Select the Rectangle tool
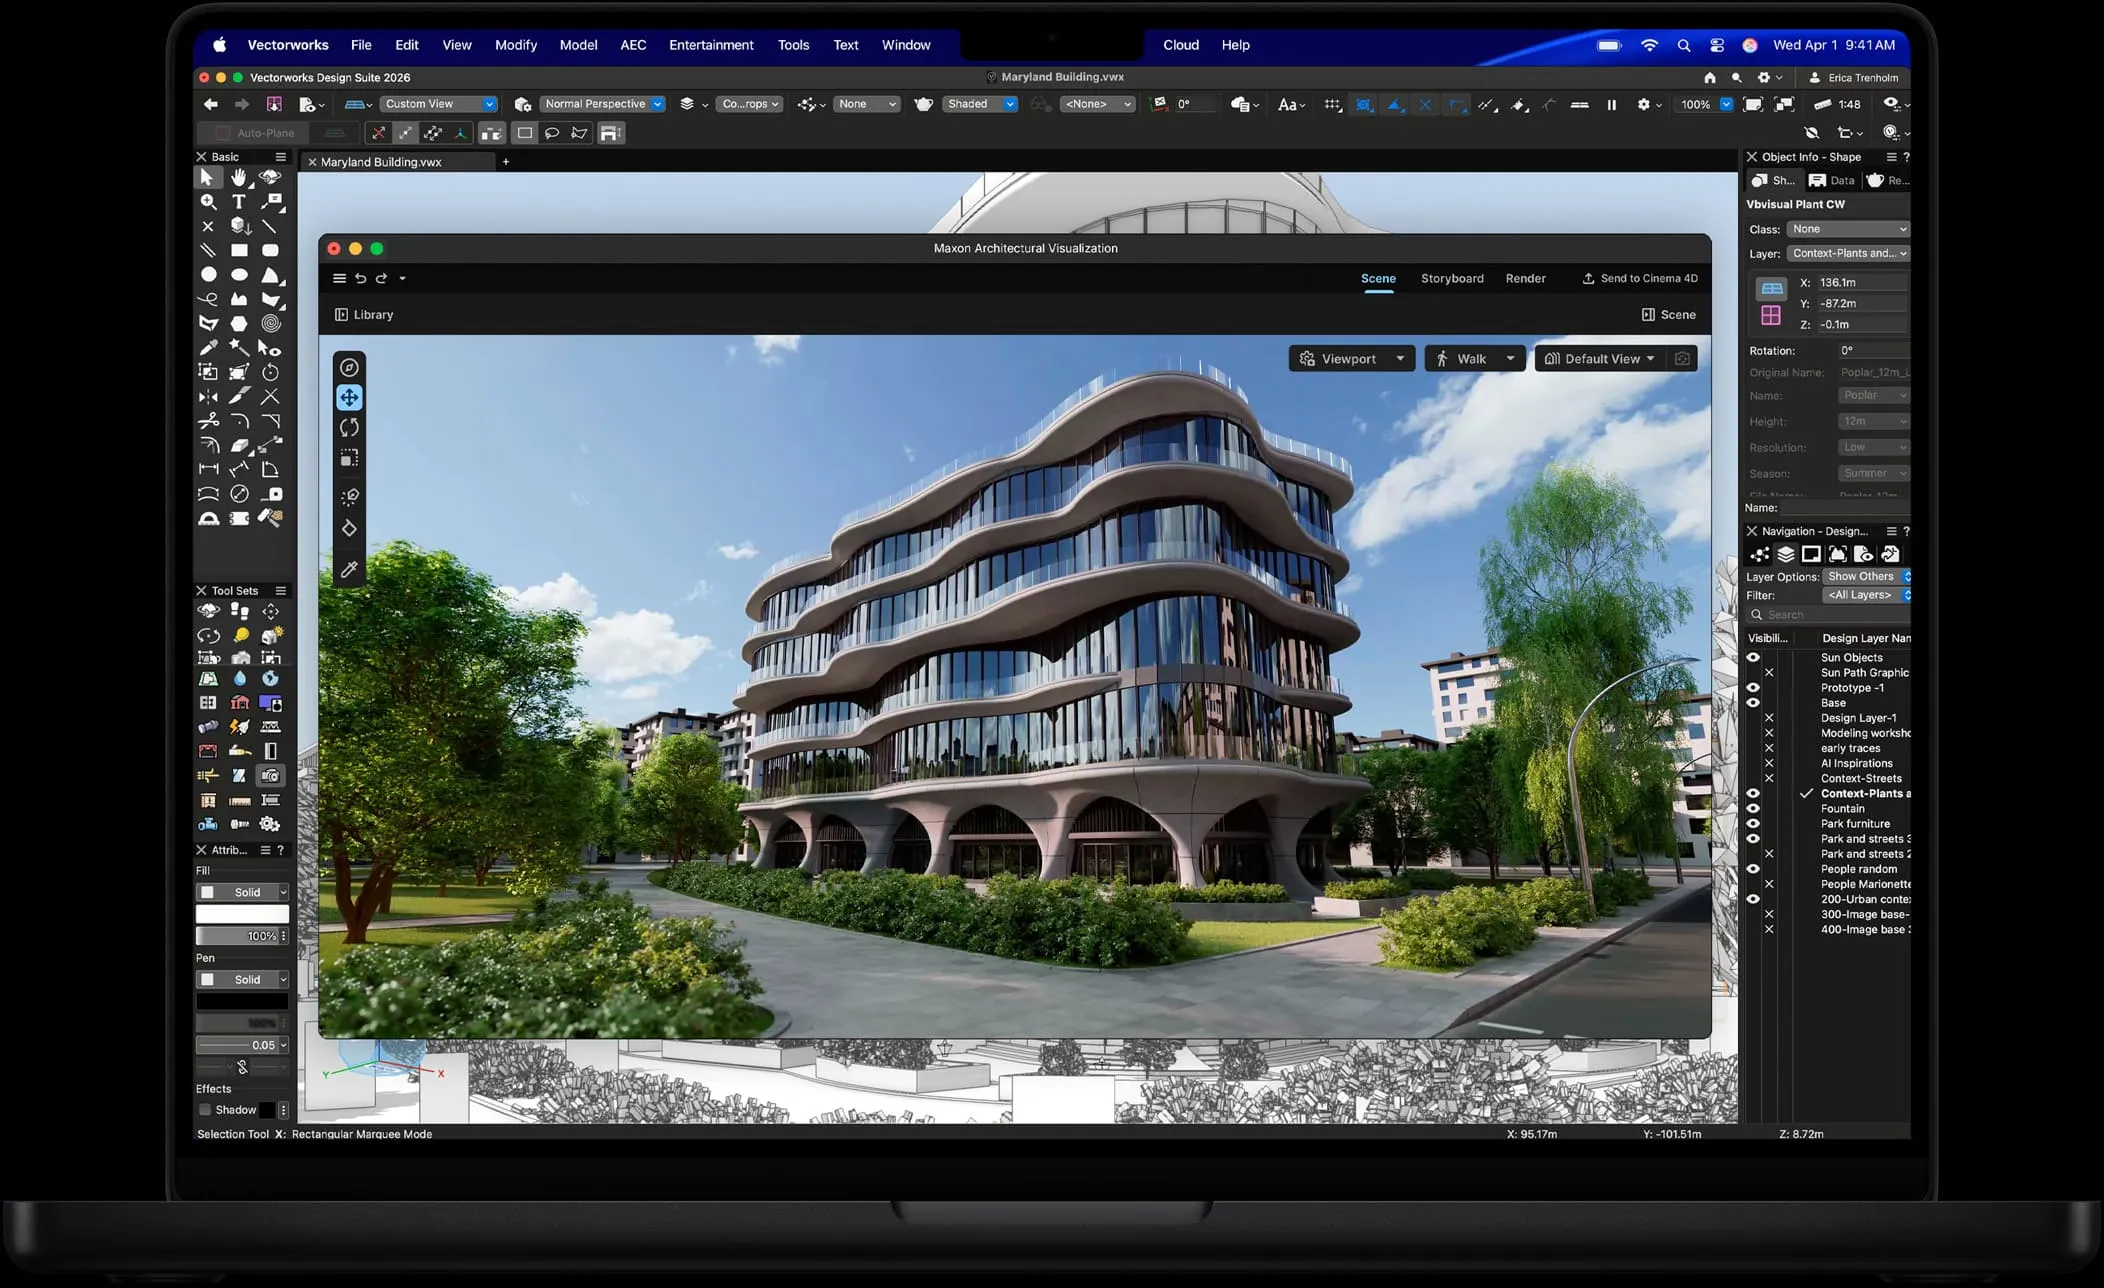The height and width of the screenshot is (1288, 2104). [240, 250]
